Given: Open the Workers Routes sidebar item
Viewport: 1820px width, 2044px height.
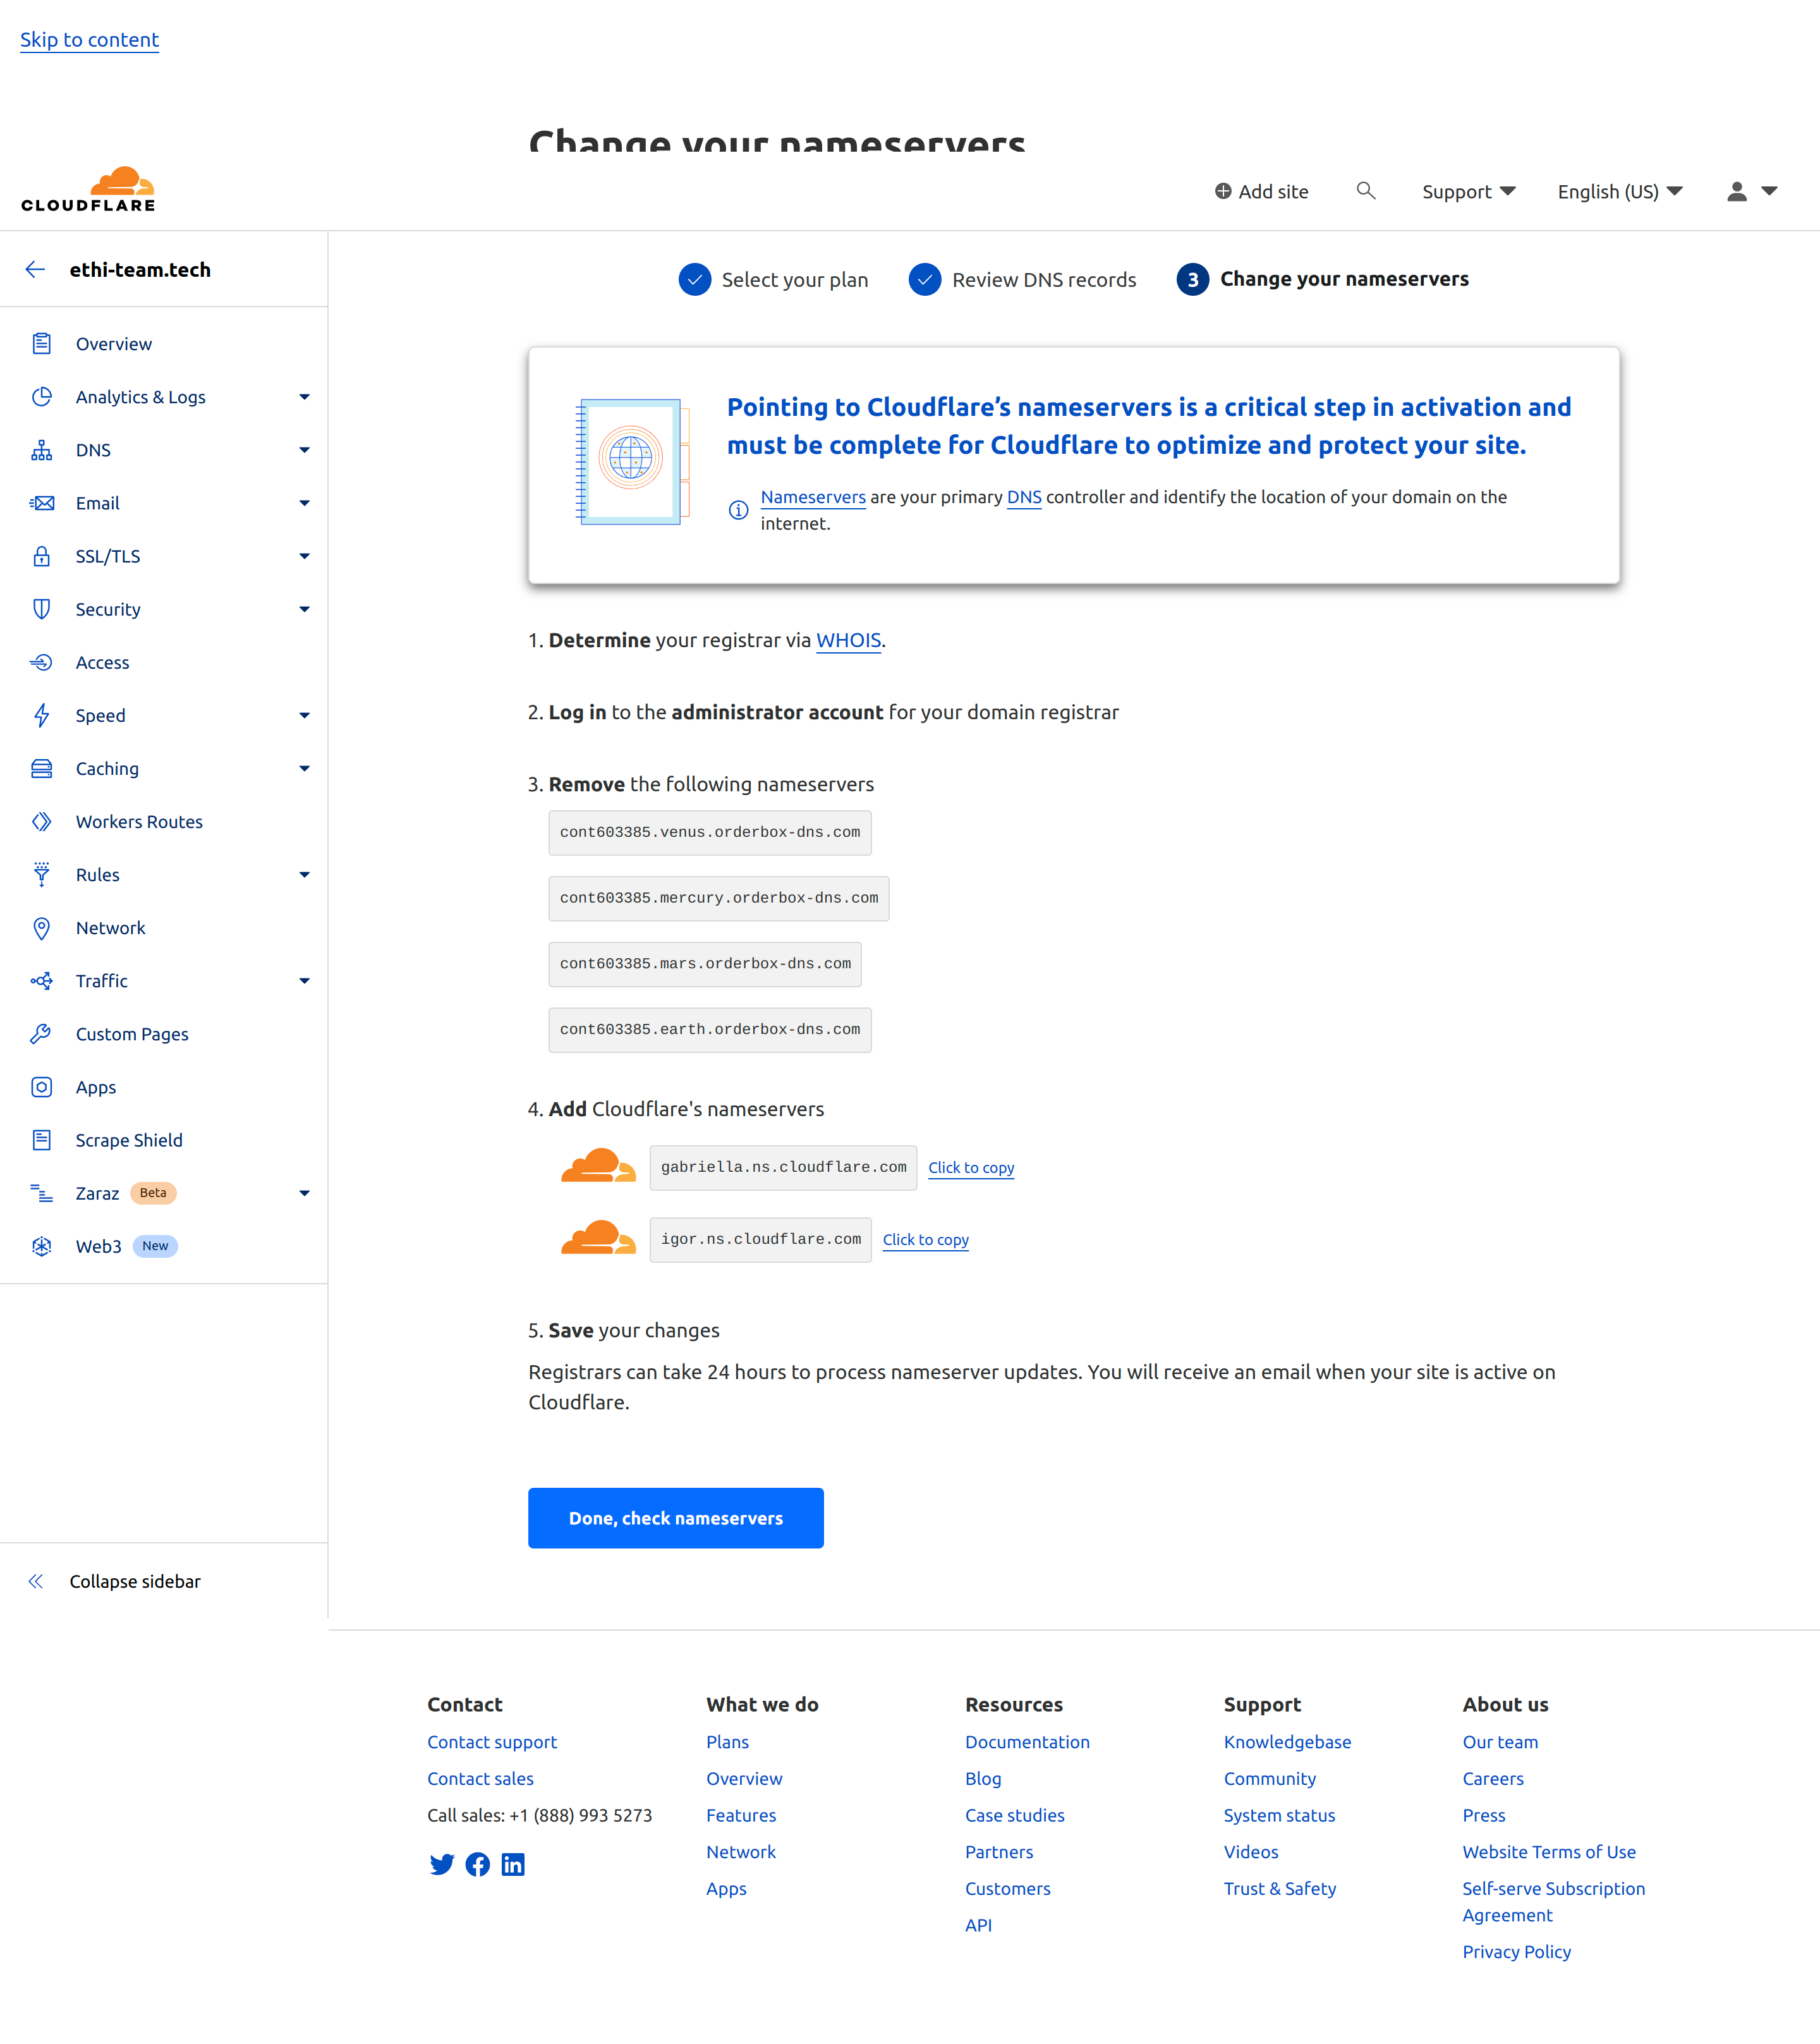Looking at the screenshot, I should click(164, 821).
